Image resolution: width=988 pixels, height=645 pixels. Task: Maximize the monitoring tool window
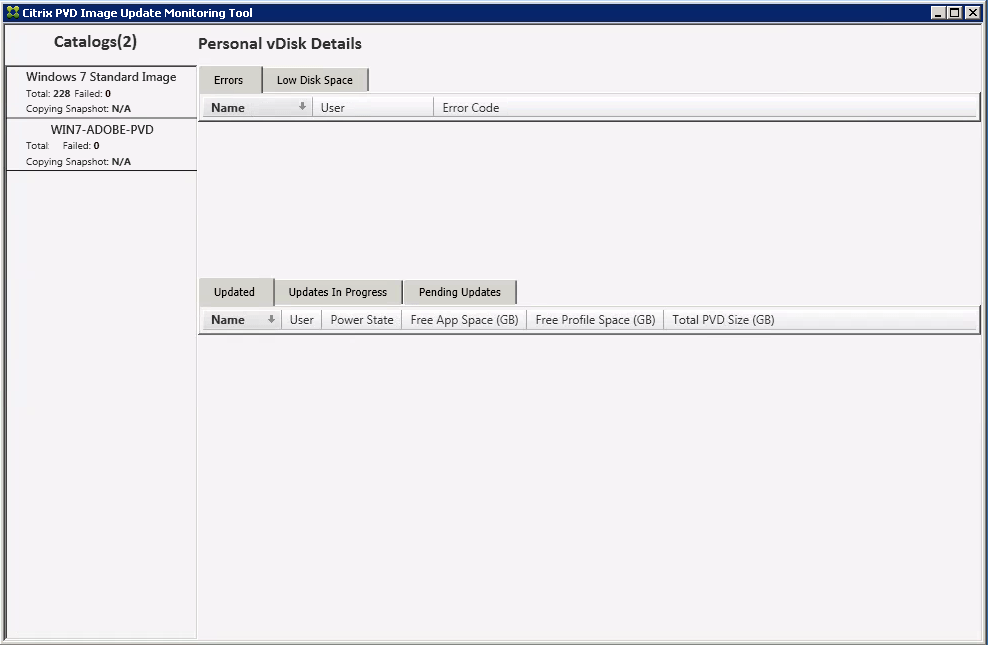click(953, 12)
